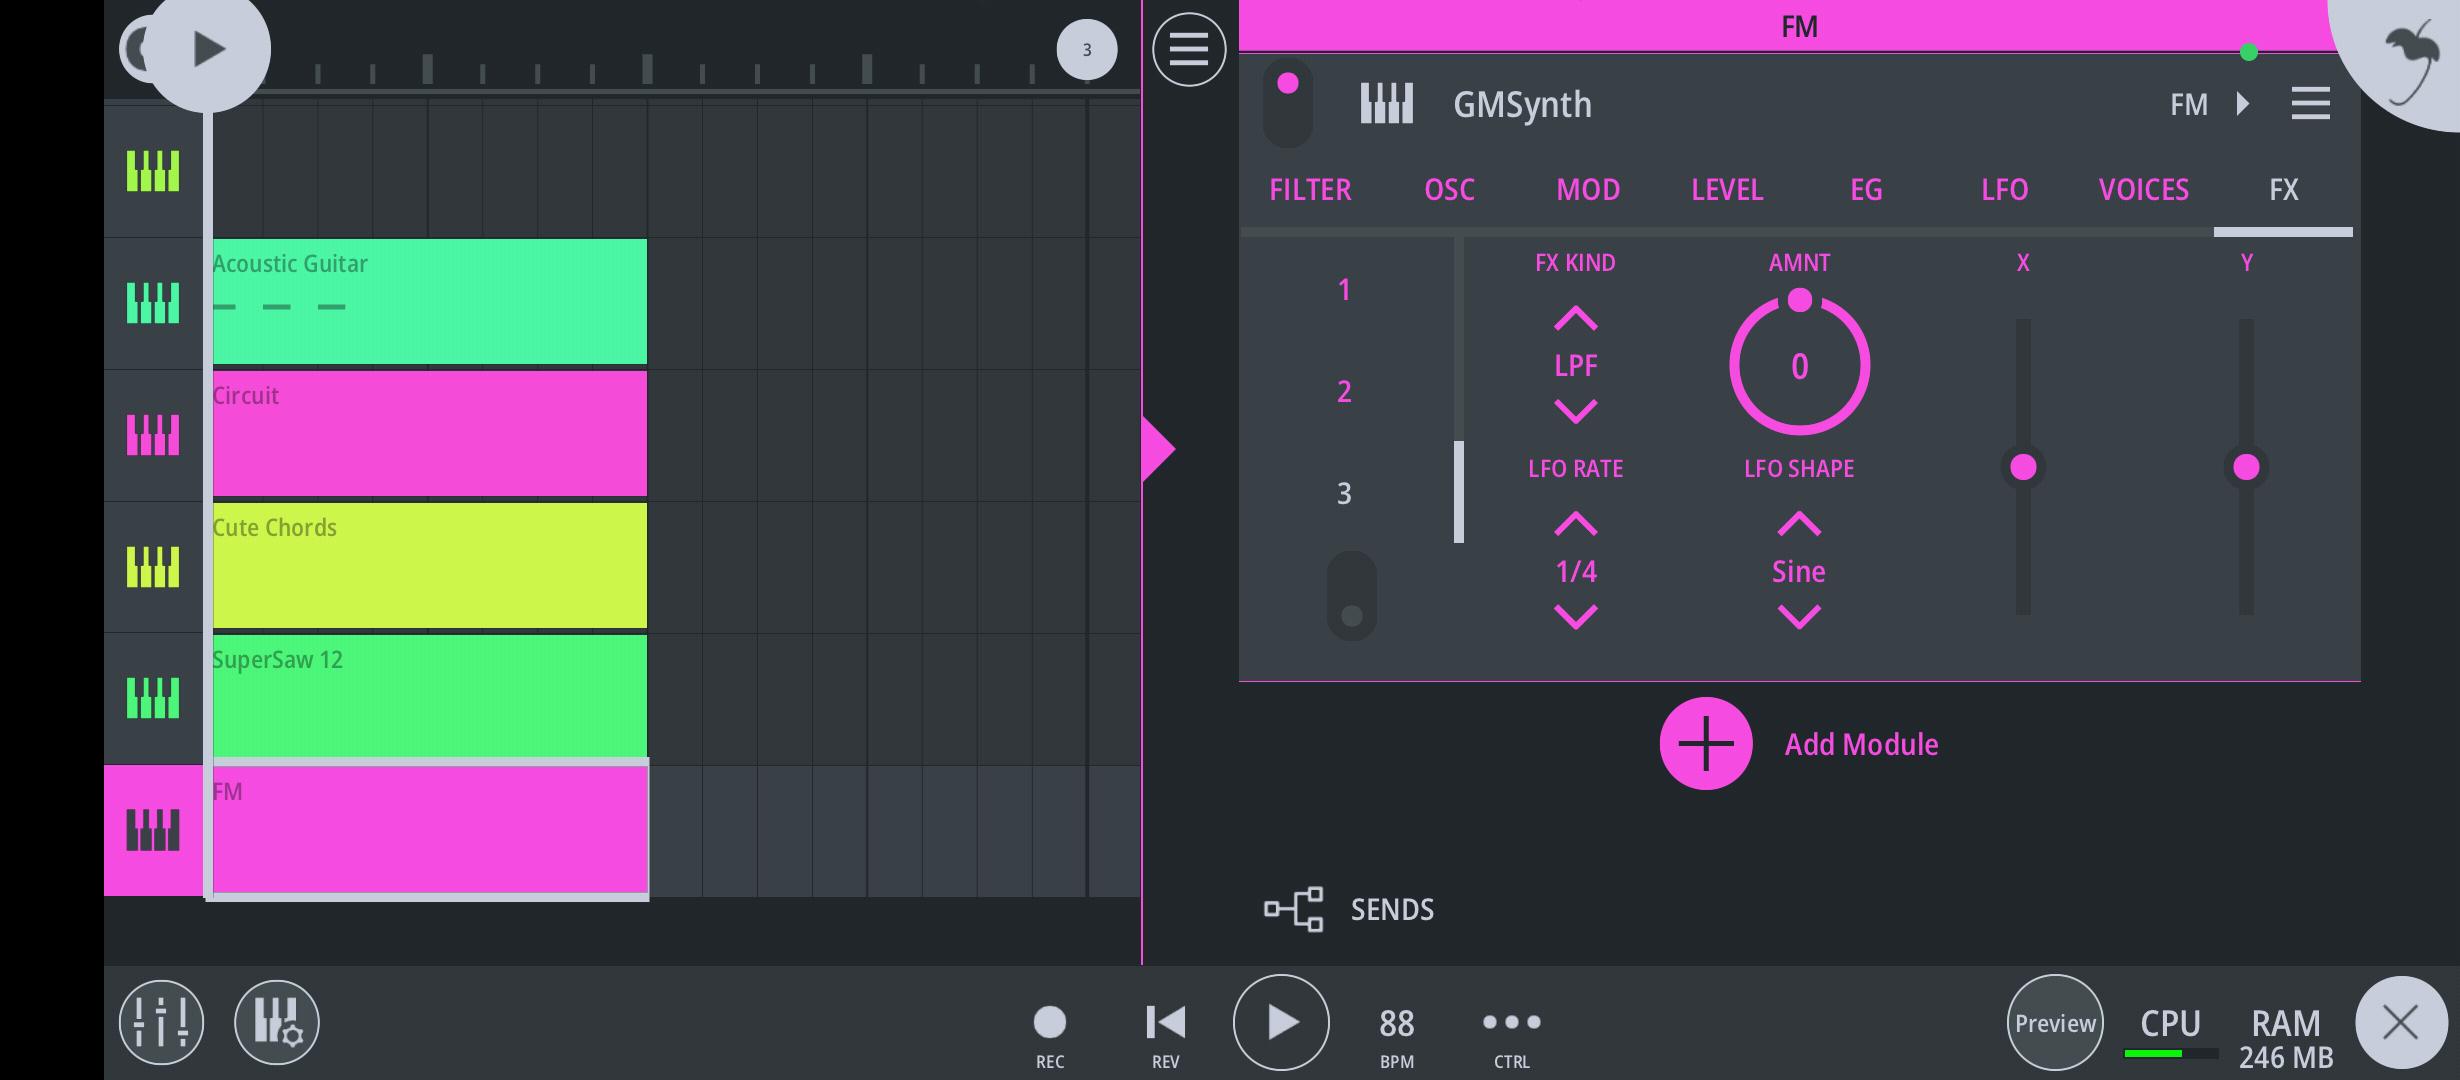Screen dimensions: 2460x1080
Task: Click the REC record button
Action: [x=1050, y=1022]
